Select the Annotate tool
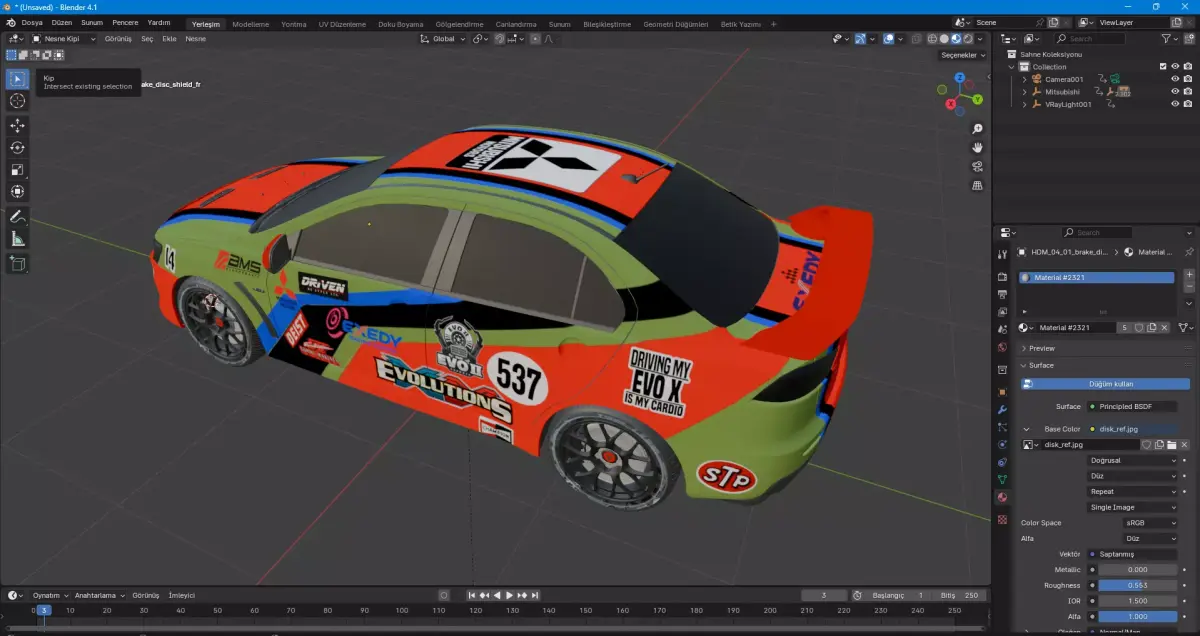Viewport: 1200px width, 636px height. point(17,216)
